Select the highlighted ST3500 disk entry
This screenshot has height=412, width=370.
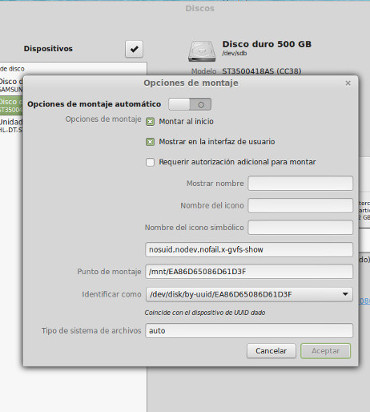[11, 105]
